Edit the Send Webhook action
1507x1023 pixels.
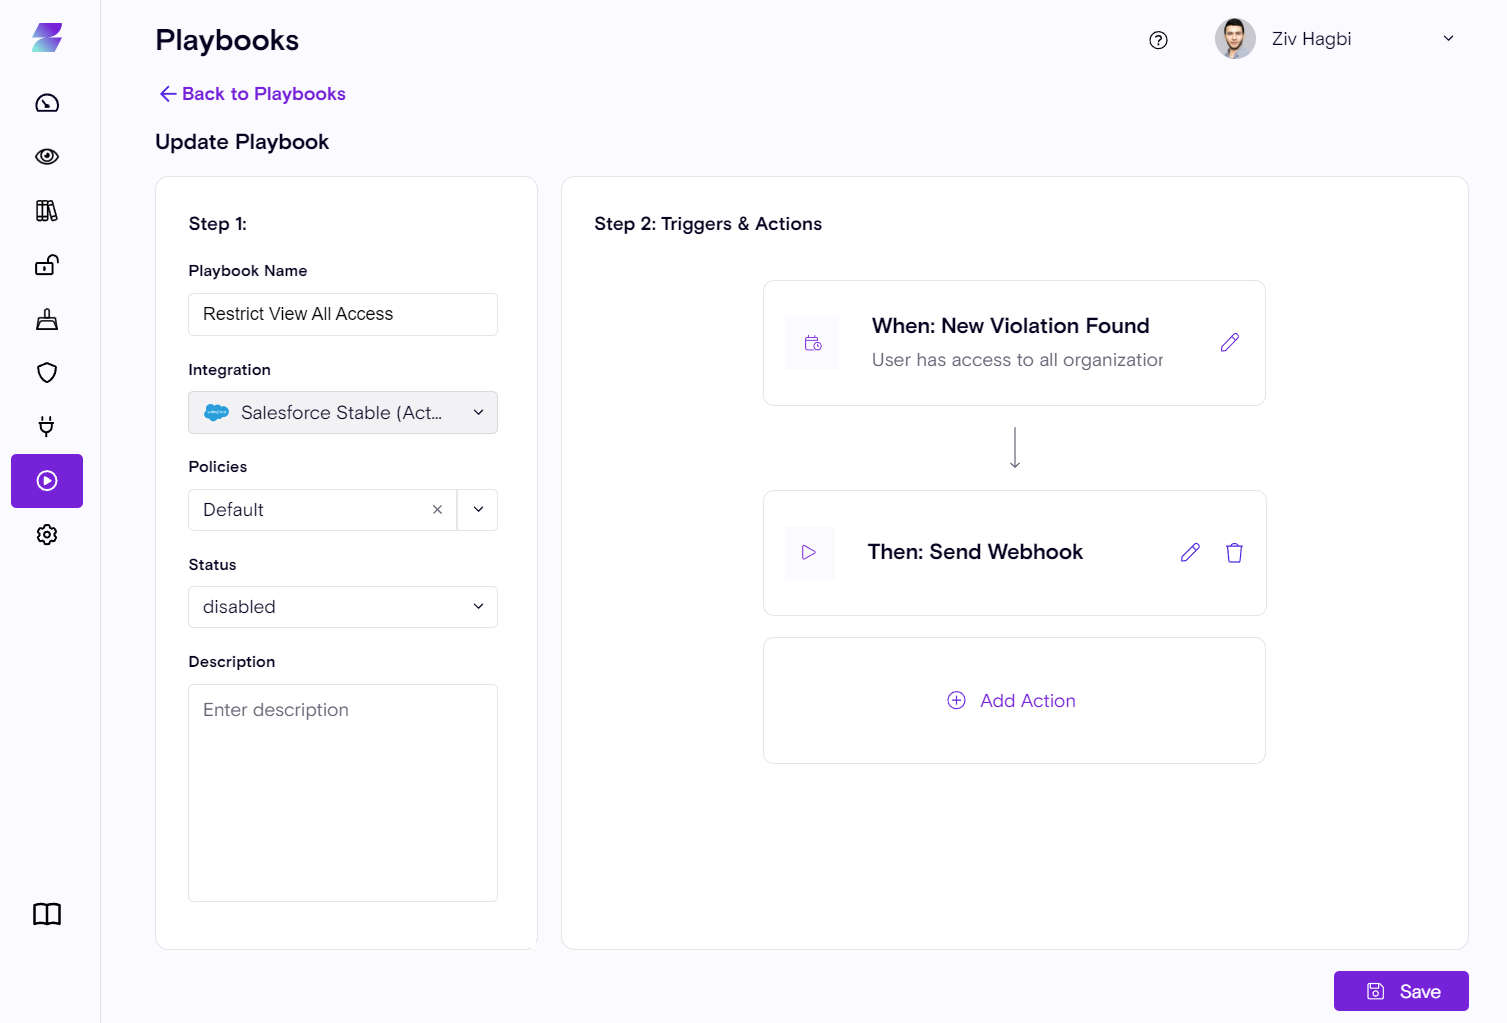point(1190,553)
